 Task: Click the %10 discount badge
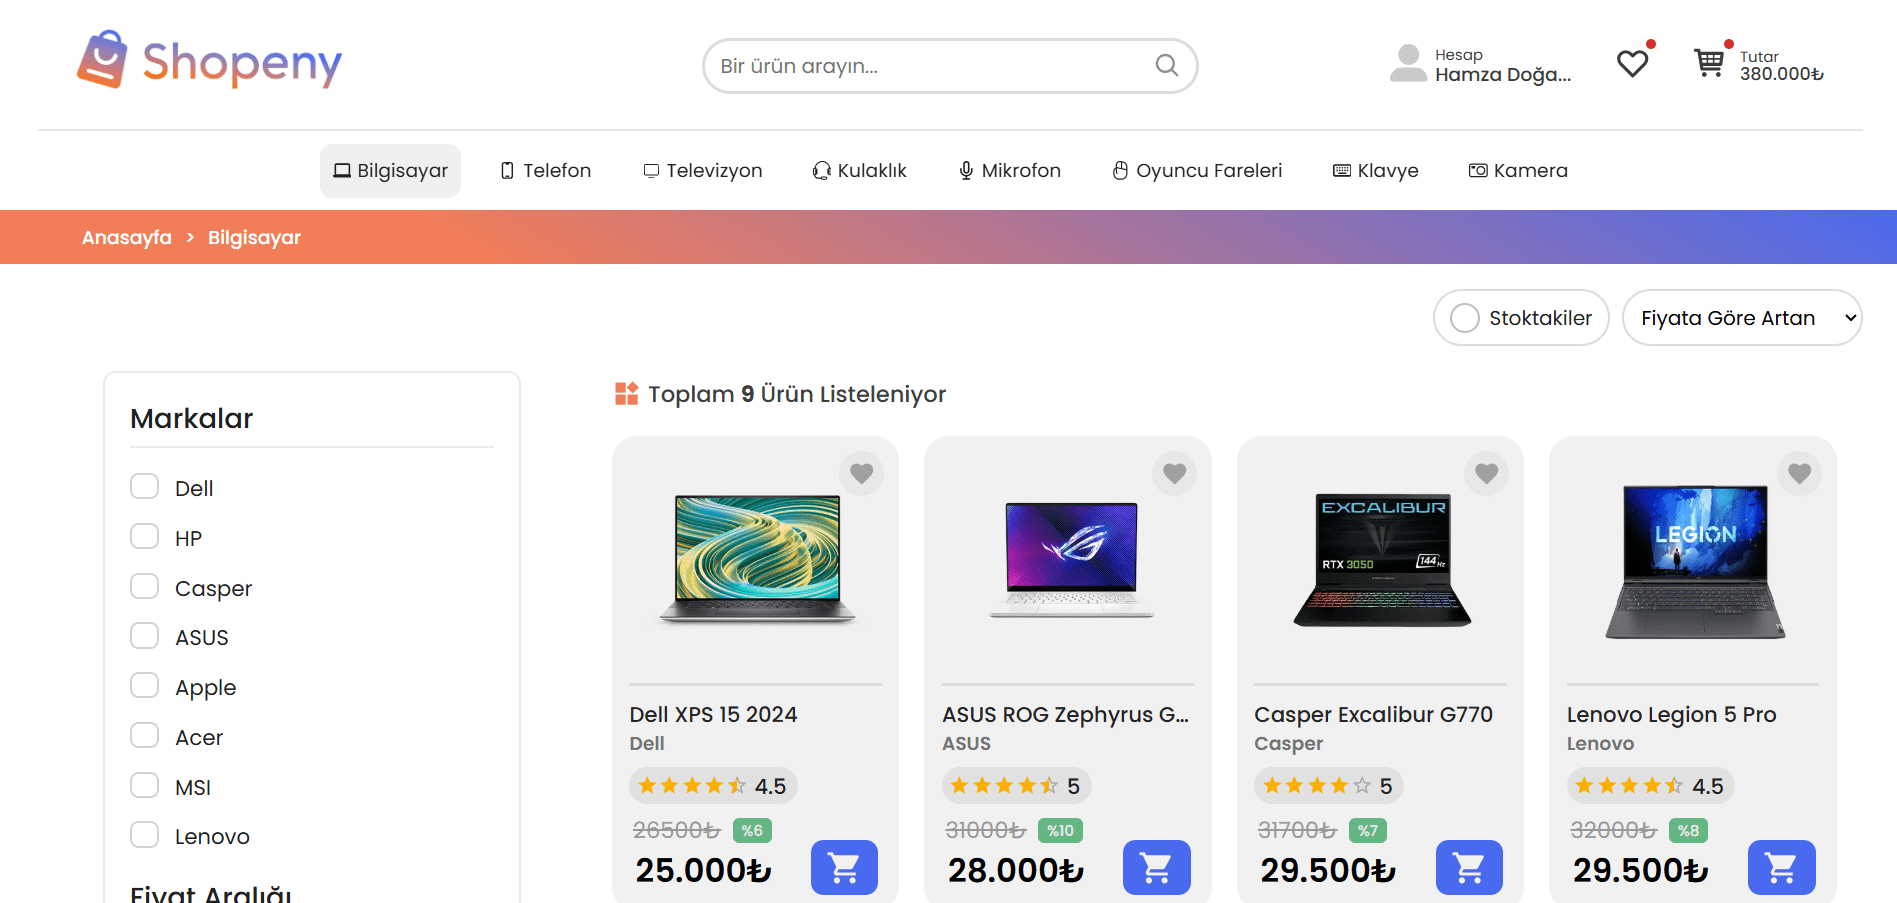(1060, 831)
